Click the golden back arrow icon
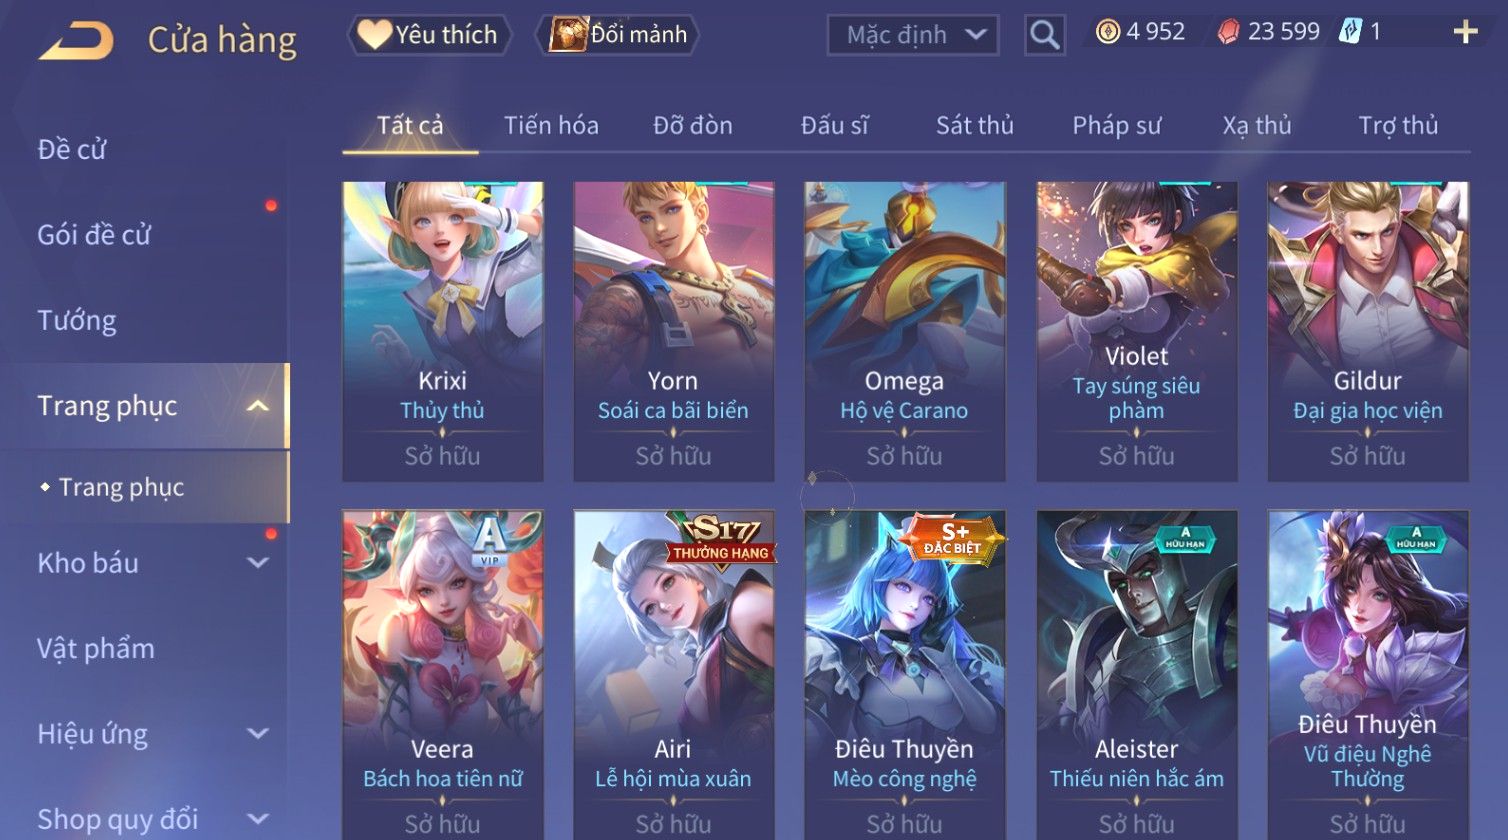The image size is (1508, 840). point(76,40)
